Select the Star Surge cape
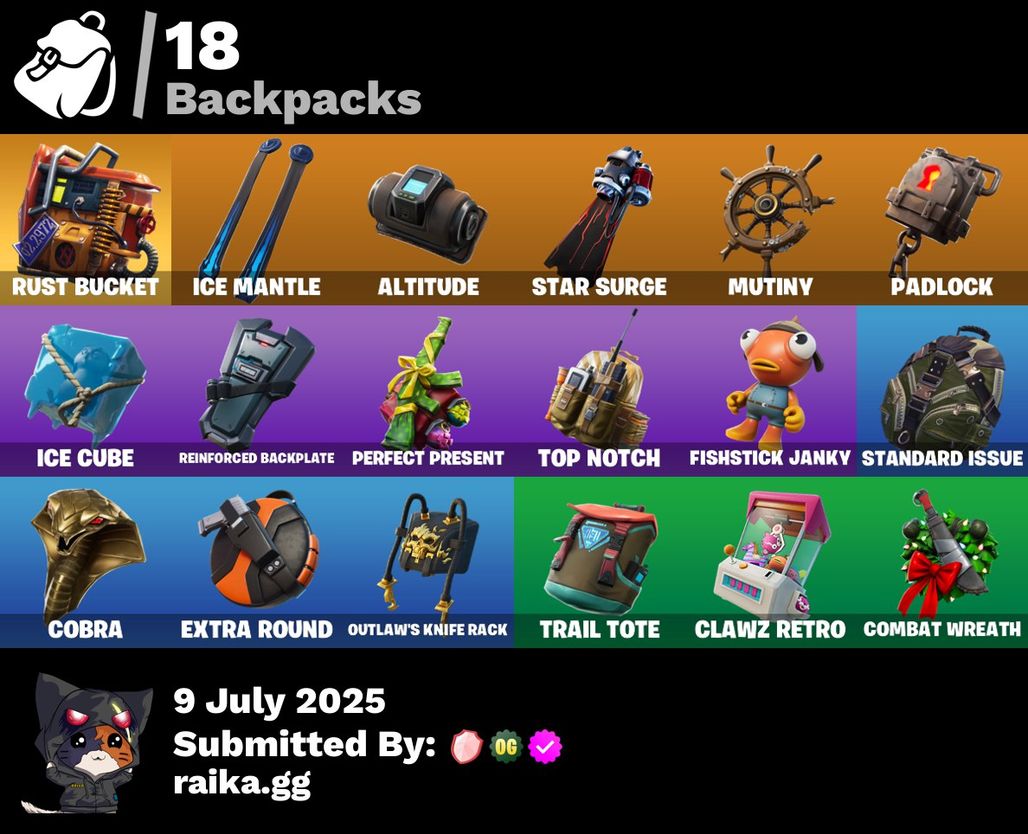Image resolution: width=1028 pixels, height=834 pixels. pos(599,220)
